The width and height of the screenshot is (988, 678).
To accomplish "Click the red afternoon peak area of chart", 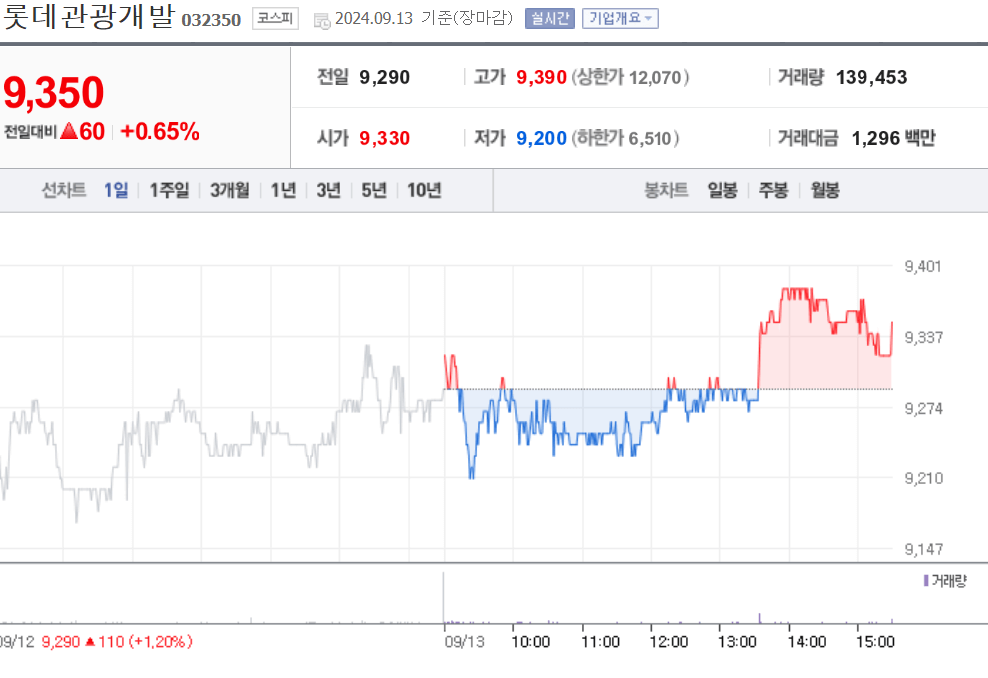I will (825, 340).
